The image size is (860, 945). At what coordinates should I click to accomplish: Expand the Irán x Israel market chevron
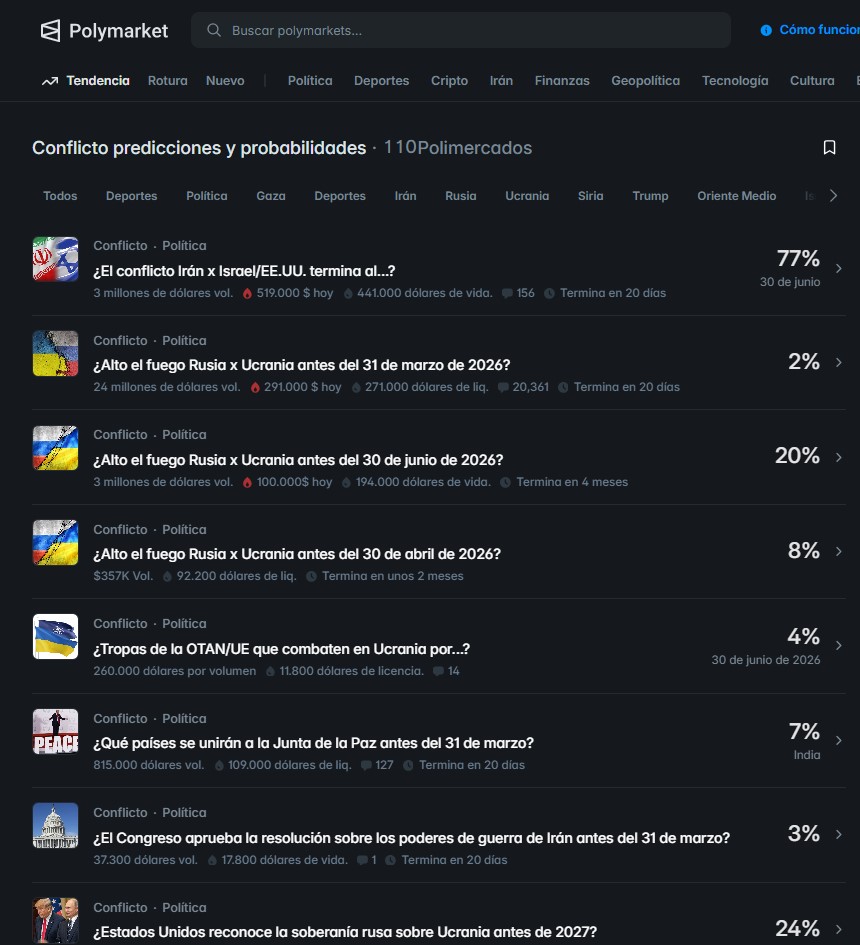[x=838, y=268]
